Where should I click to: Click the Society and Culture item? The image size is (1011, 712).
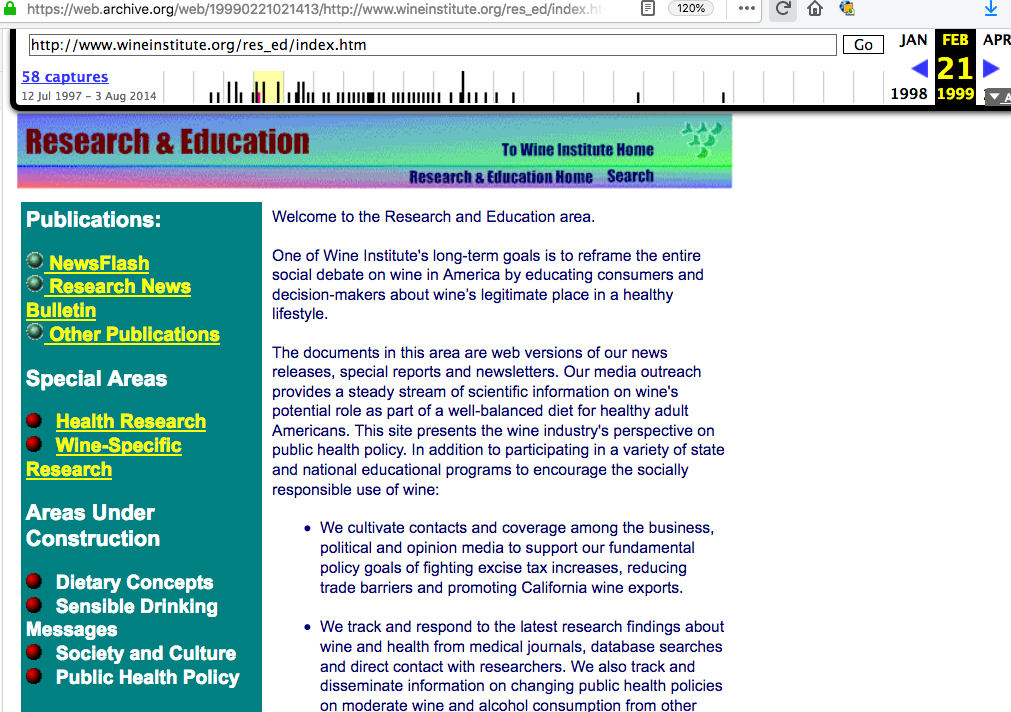click(x=146, y=653)
